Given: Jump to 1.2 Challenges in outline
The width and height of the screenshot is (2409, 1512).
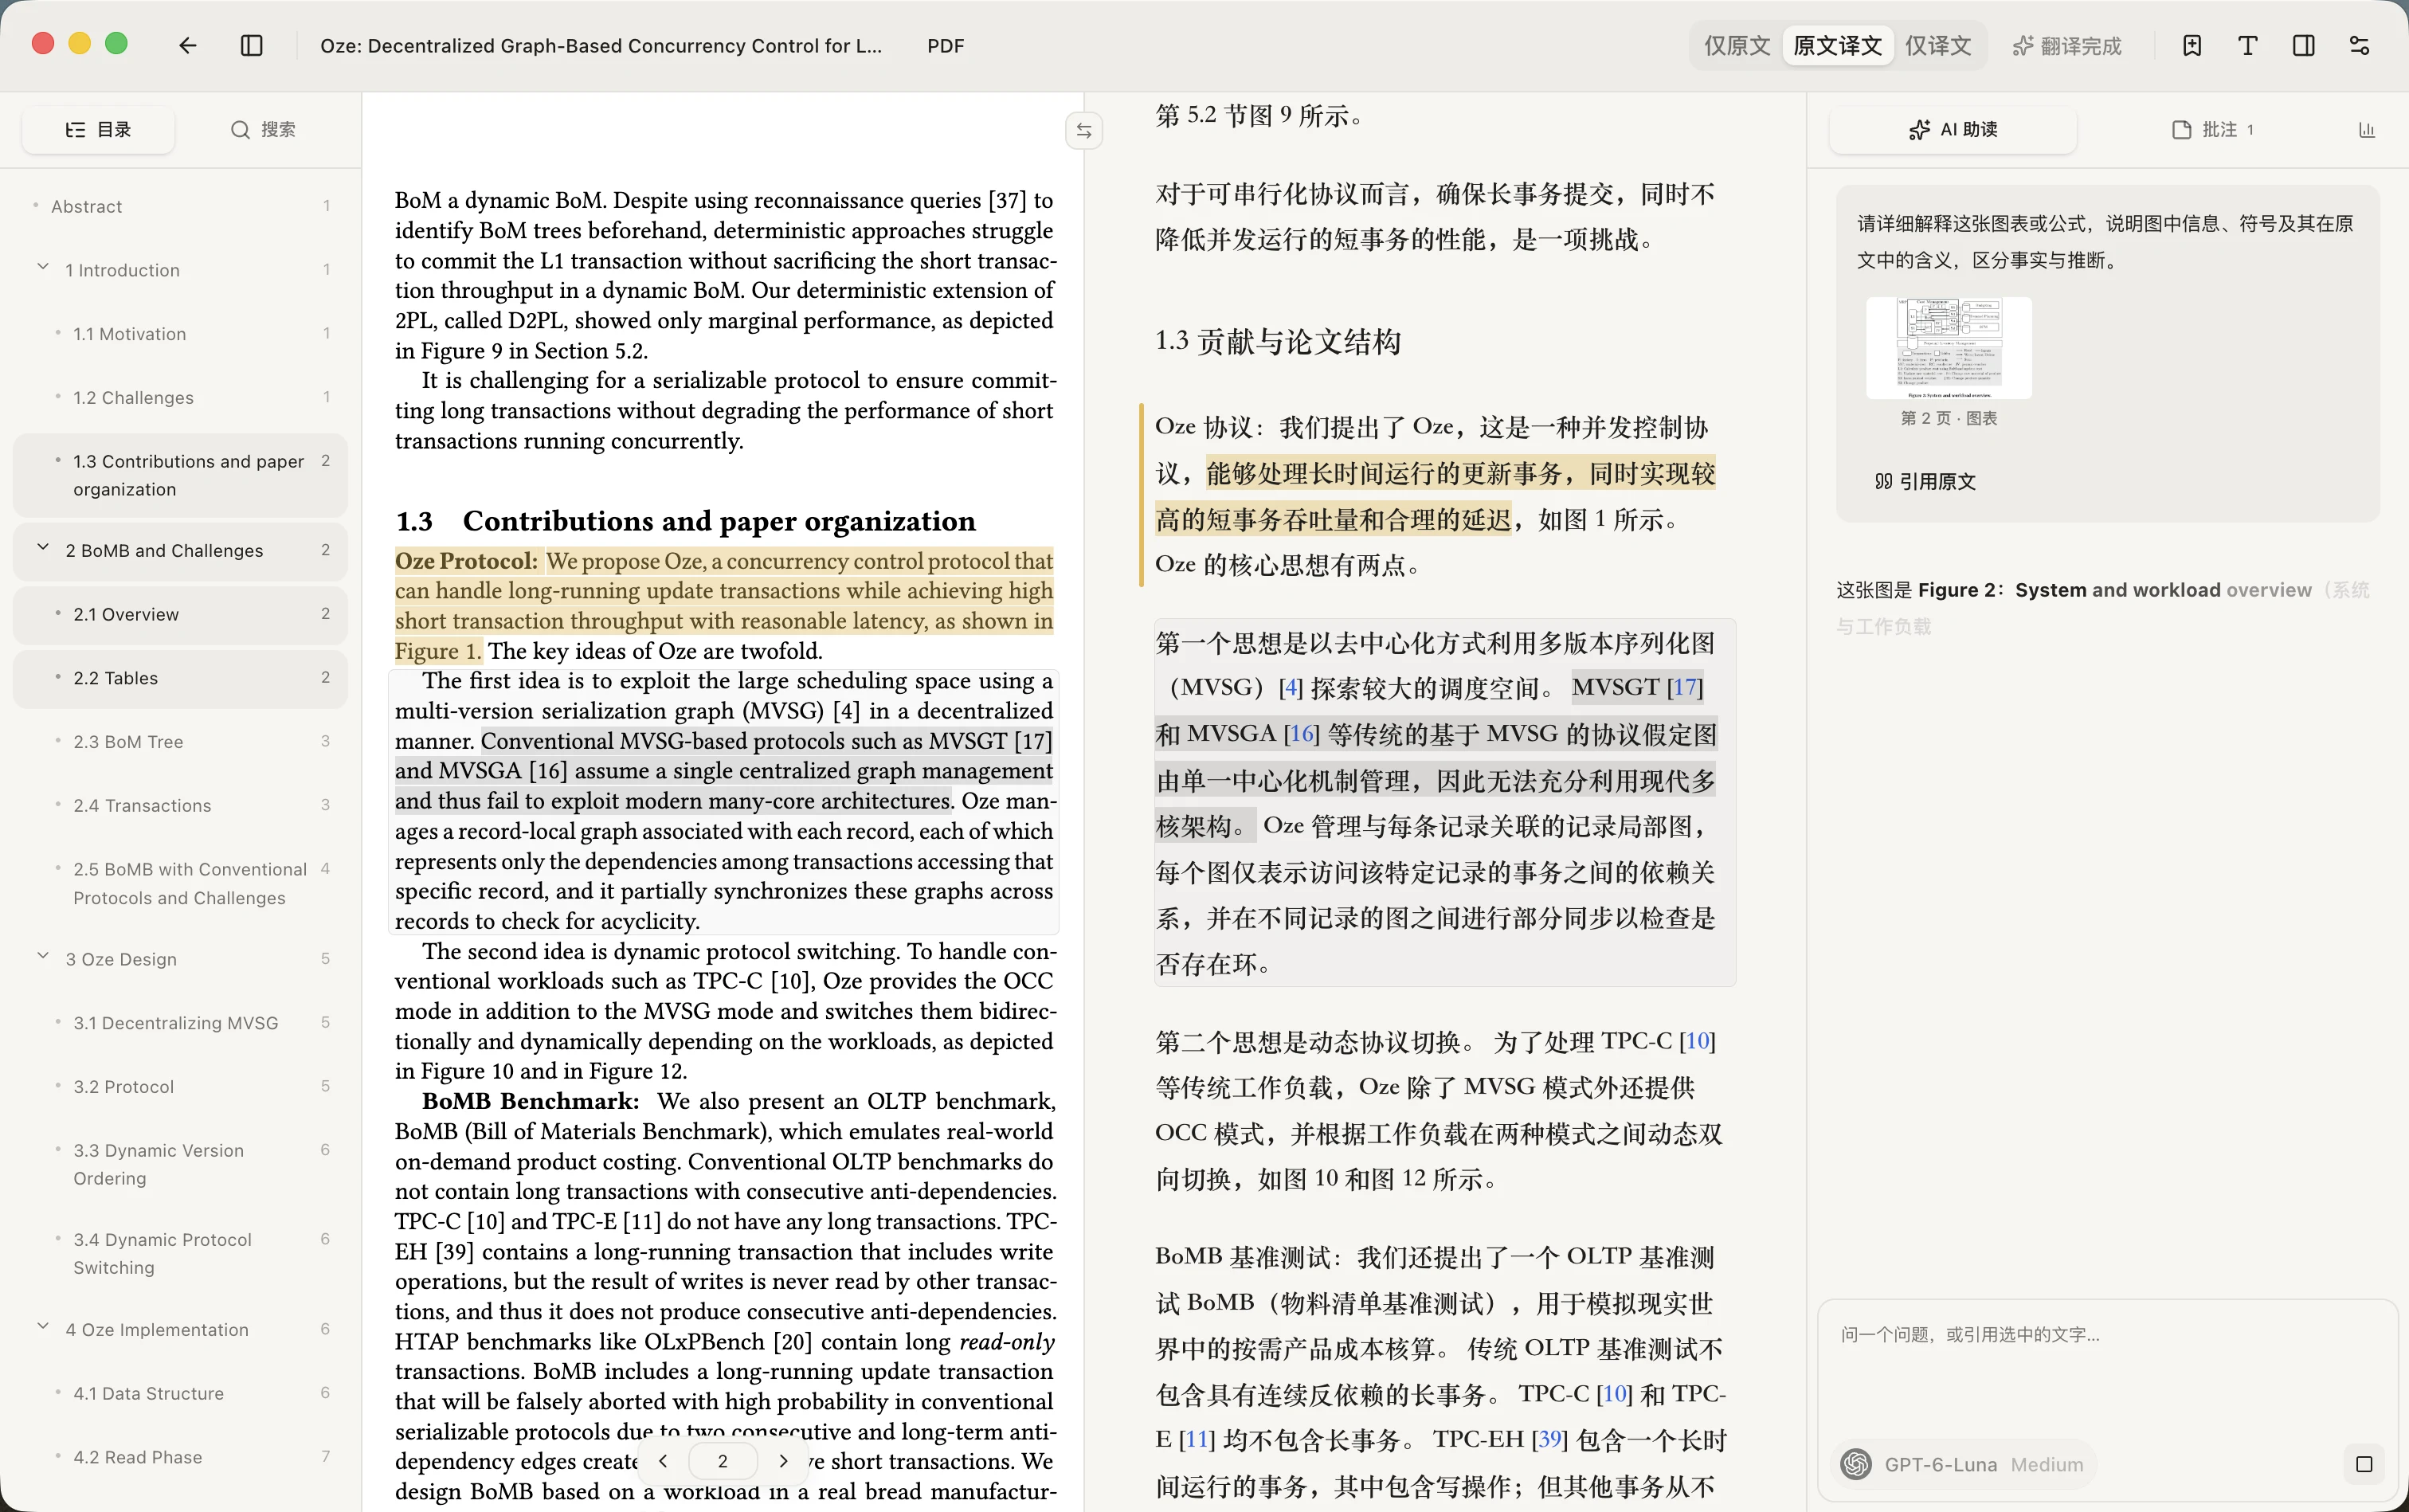Looking at the screenshot, I should (x=181, y=397).
